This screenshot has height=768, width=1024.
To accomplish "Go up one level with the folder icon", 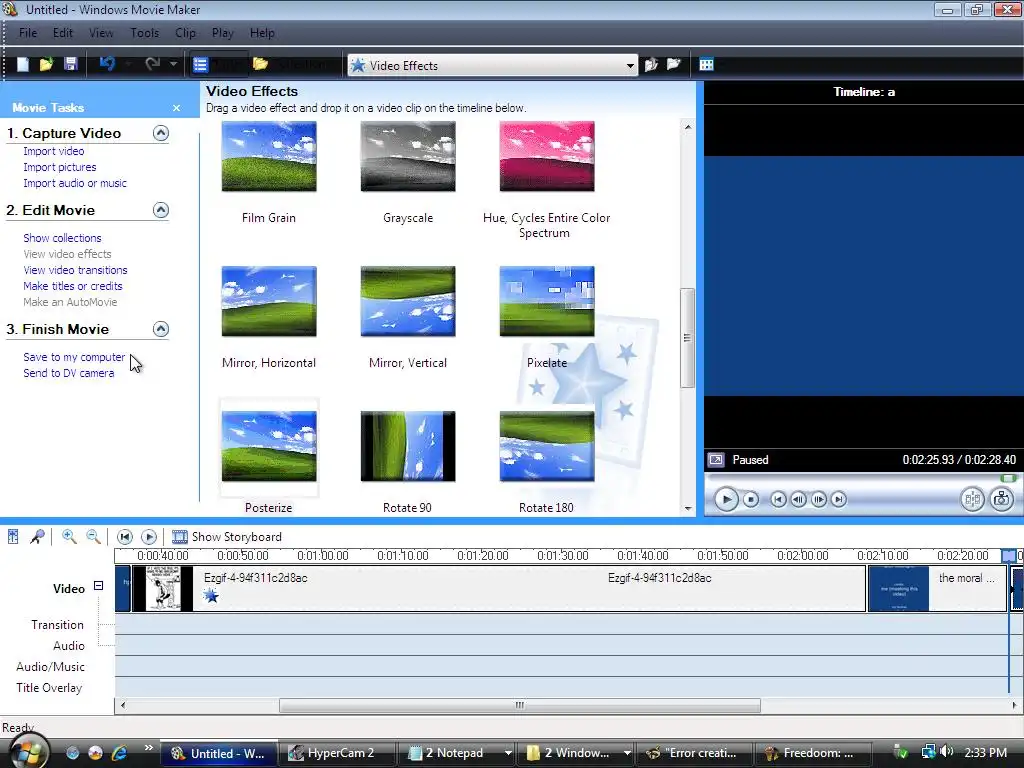I will 651,64.
